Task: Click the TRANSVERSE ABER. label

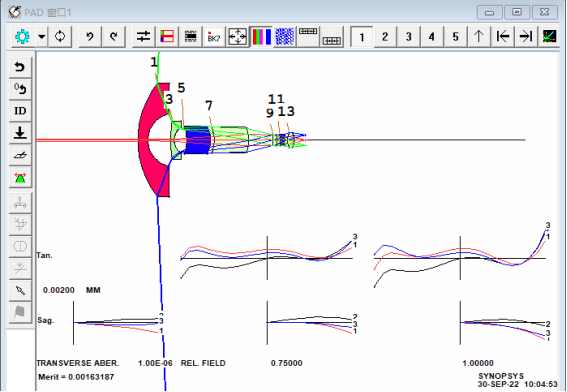Action: coord(78,363)
